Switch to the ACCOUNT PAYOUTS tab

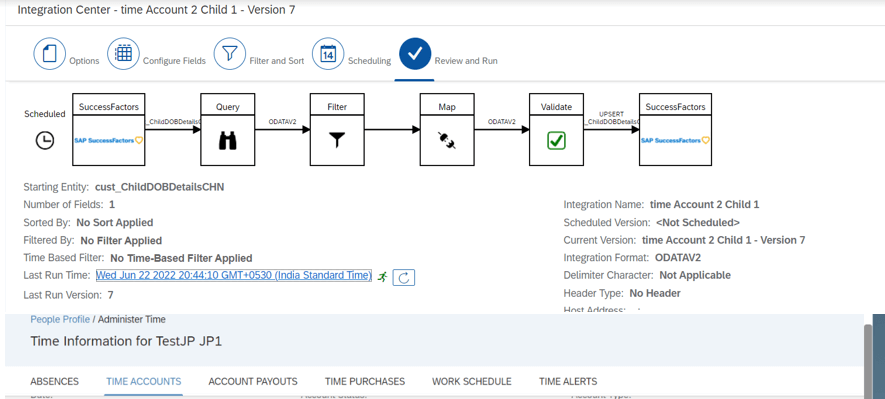[x=253, y=382]
